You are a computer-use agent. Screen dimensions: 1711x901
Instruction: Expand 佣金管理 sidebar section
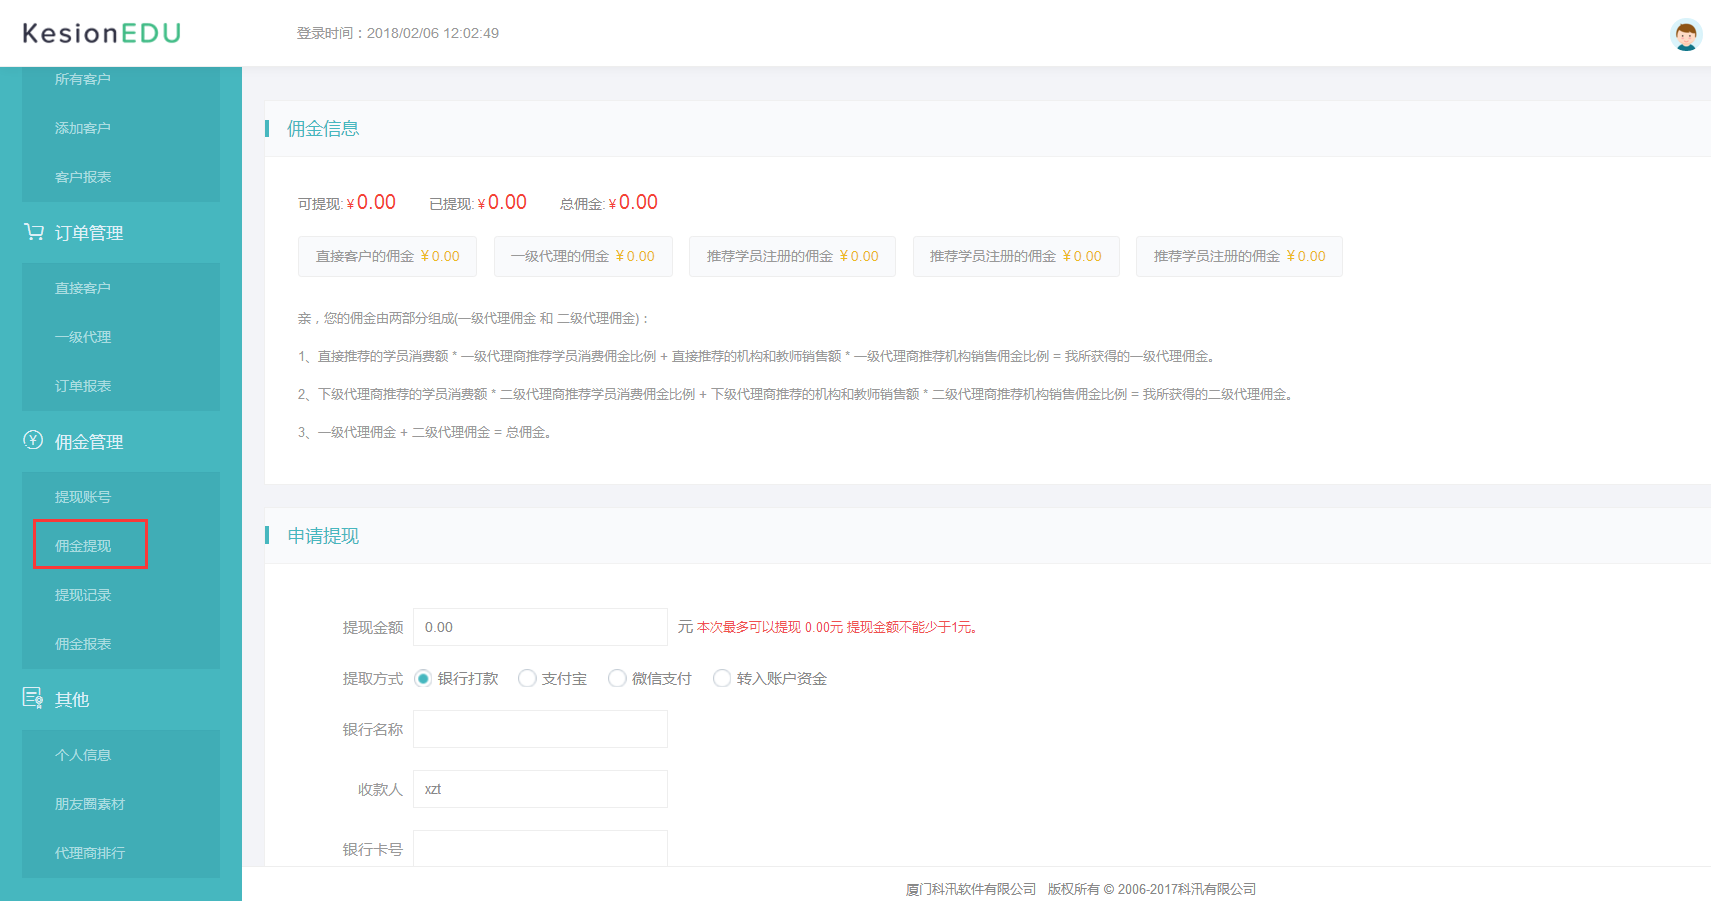click(89, 442)
